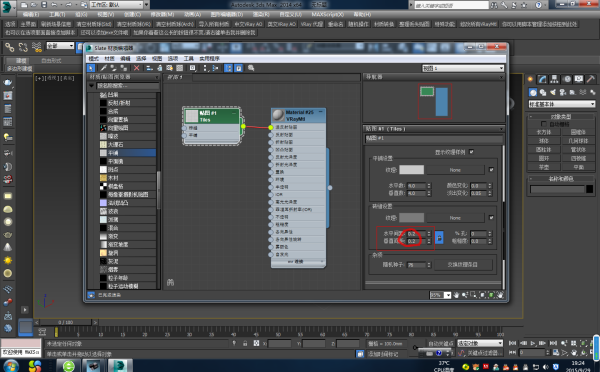This screenshot has width=600, height=372.
Task: Click the random seed value field
Action: (416, 264)
